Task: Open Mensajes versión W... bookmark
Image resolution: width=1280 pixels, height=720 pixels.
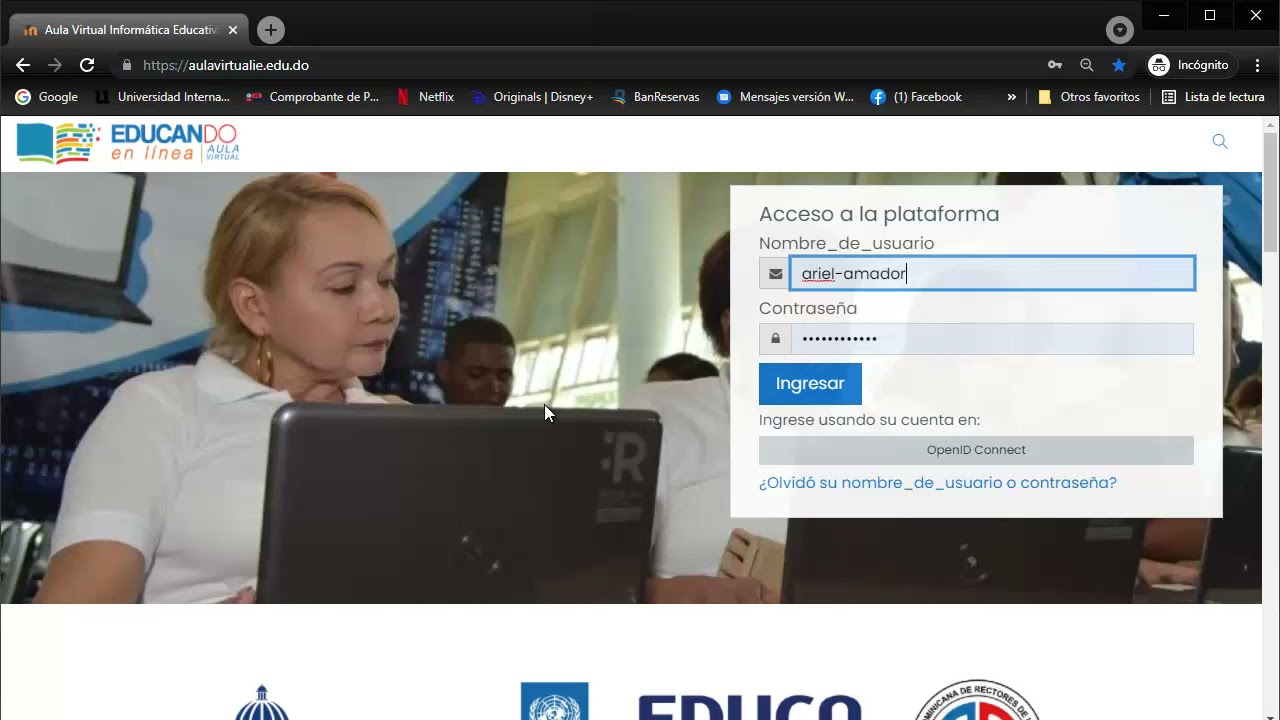Action: click(786, 97)
